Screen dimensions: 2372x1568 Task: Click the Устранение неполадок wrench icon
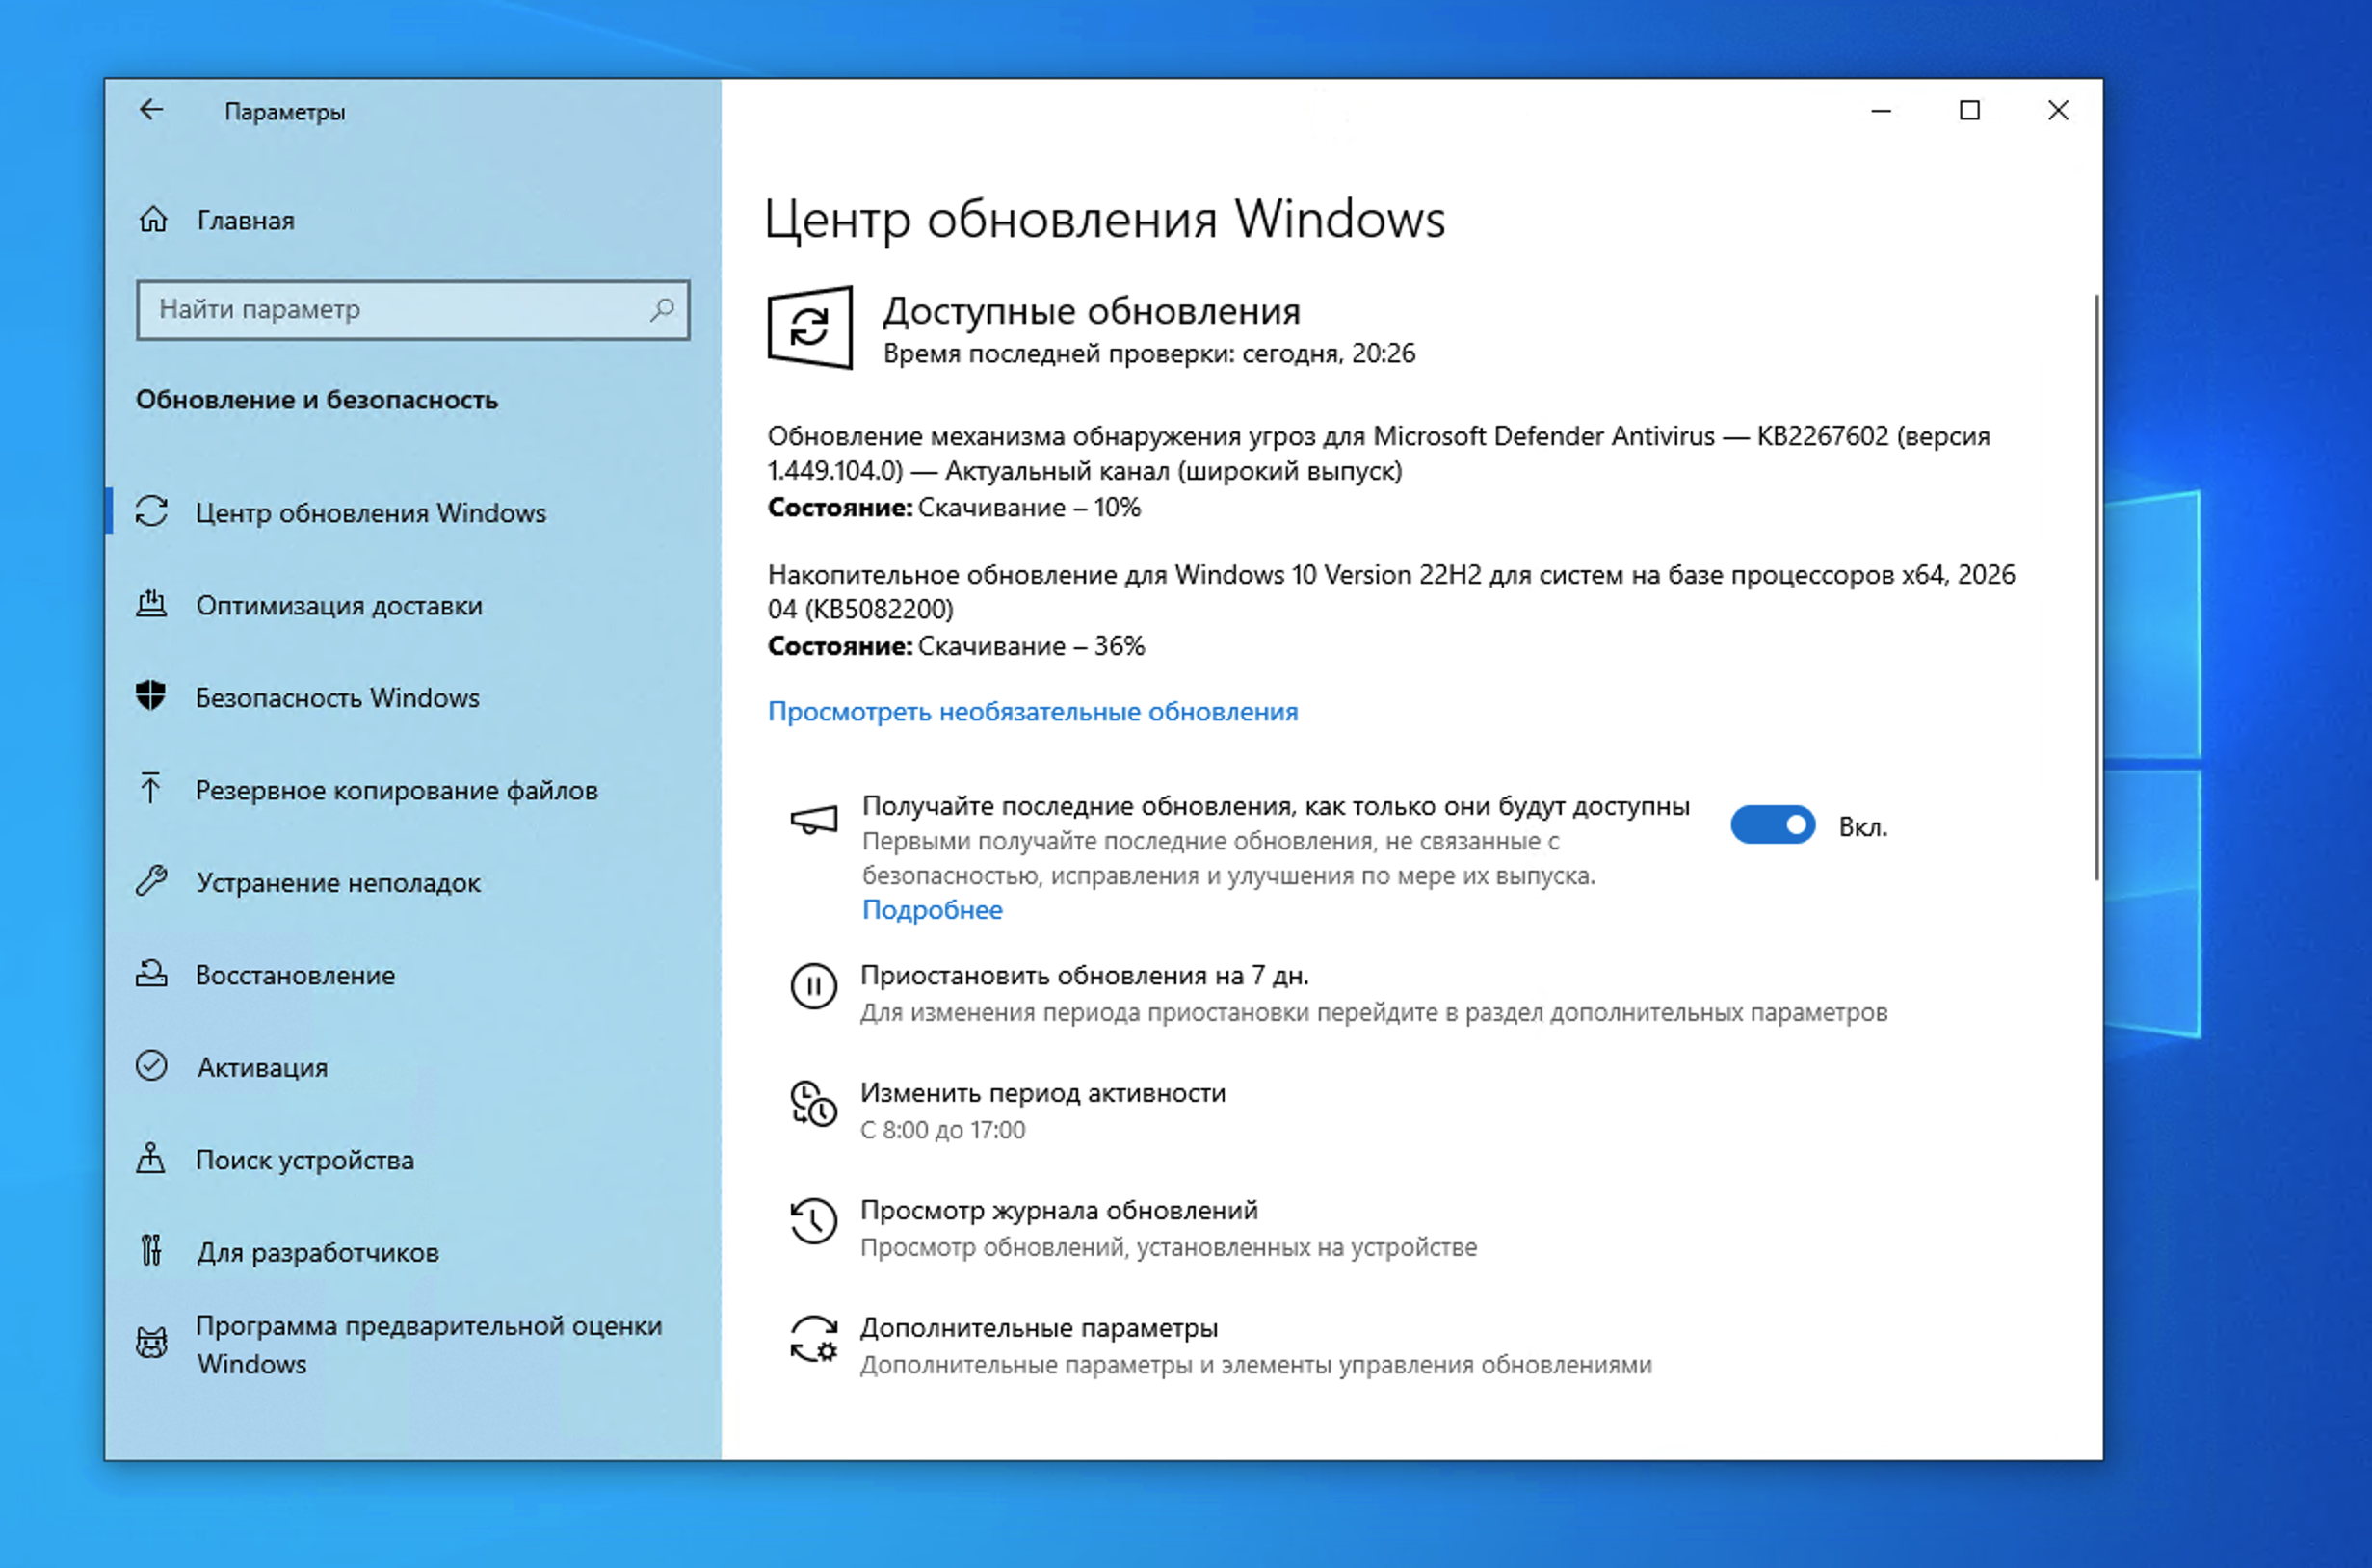tap(151, 881)
